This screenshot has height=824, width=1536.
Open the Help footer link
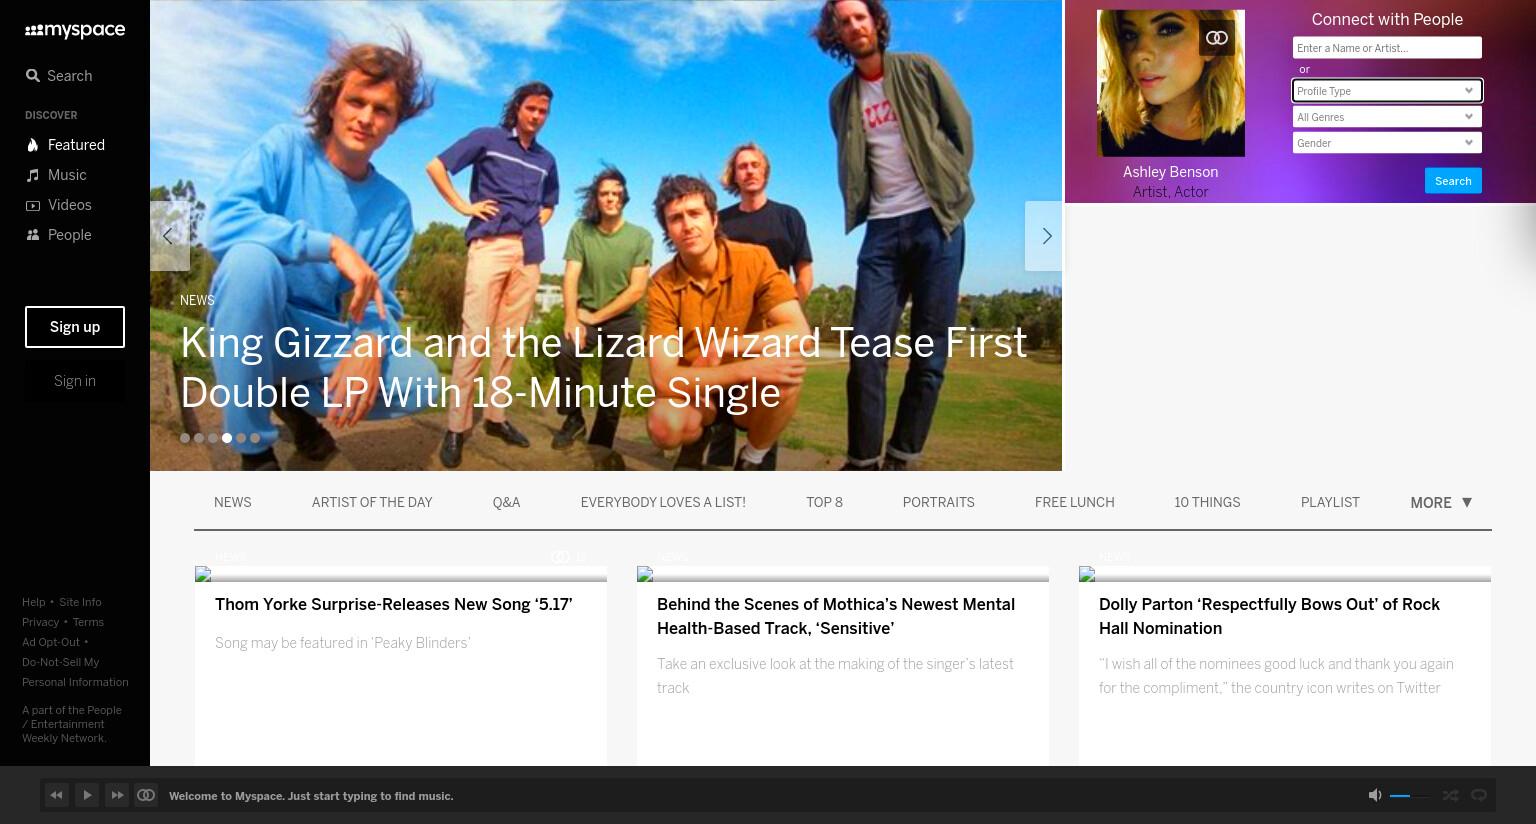[34, 602]
